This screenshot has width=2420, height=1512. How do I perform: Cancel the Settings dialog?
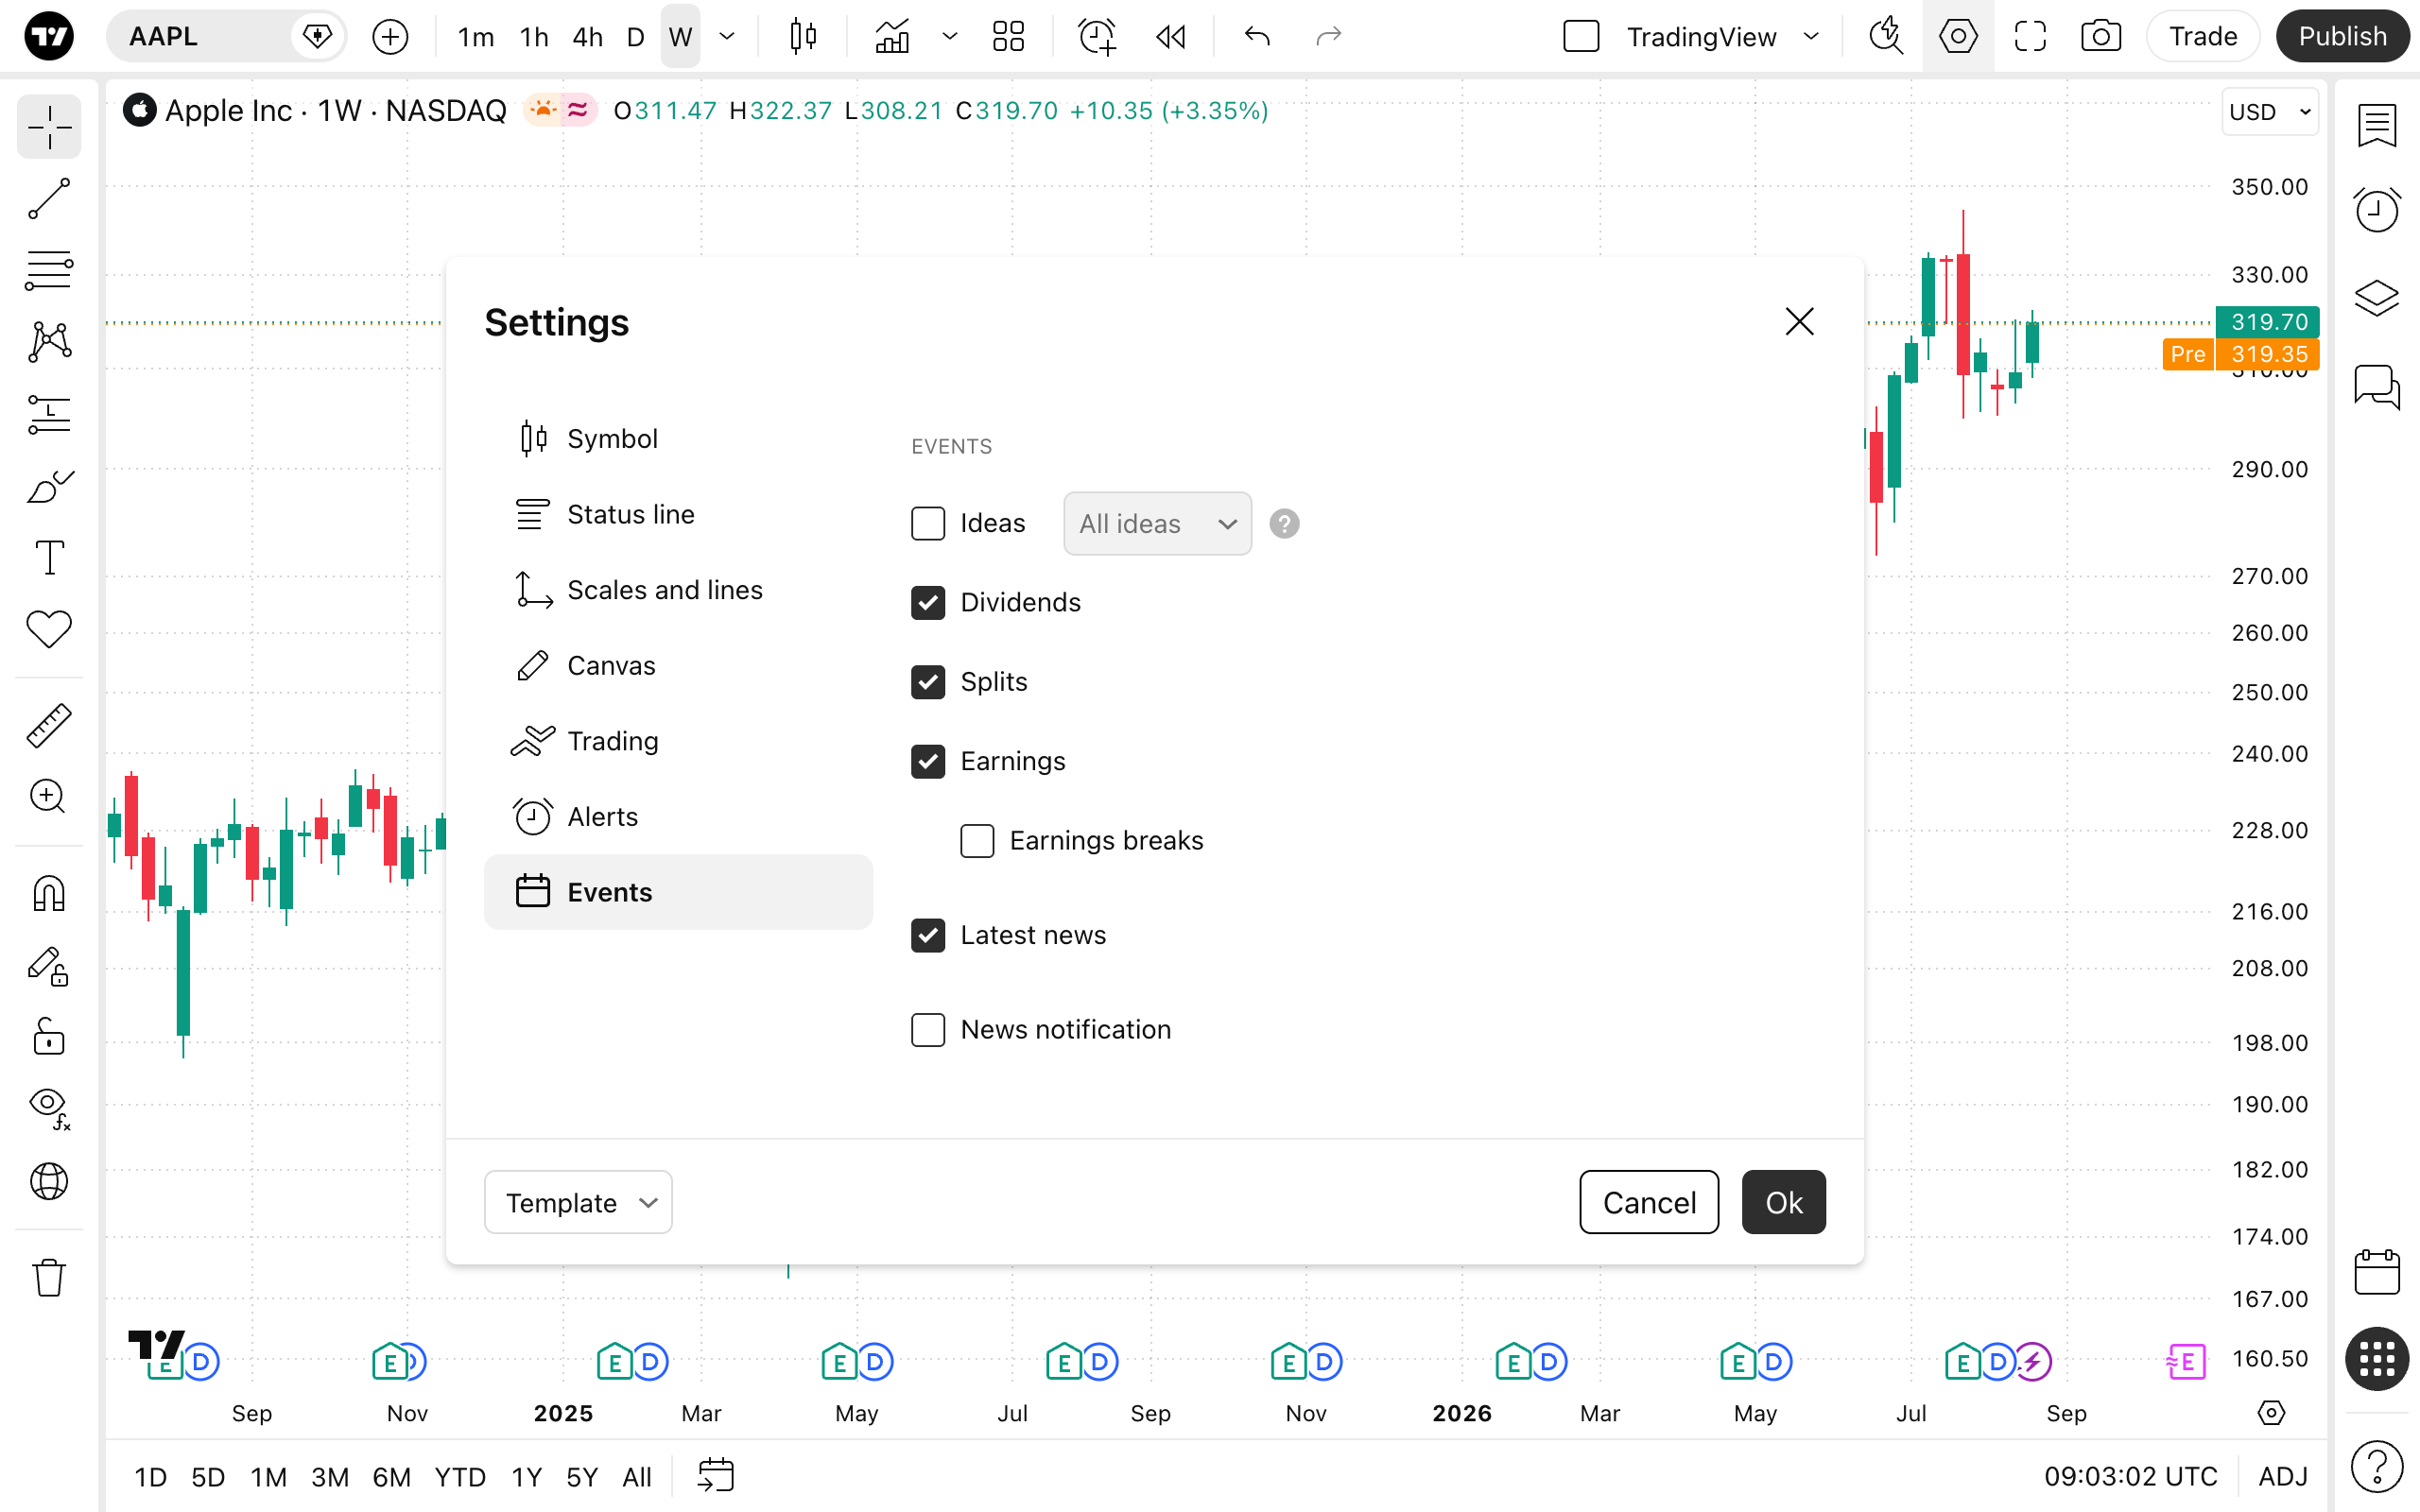tap(1649, 1202)
